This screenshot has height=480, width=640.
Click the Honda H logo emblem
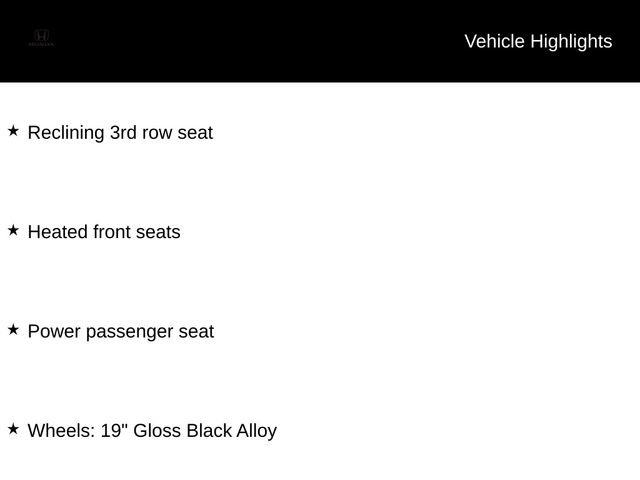(x=41, y=36)
